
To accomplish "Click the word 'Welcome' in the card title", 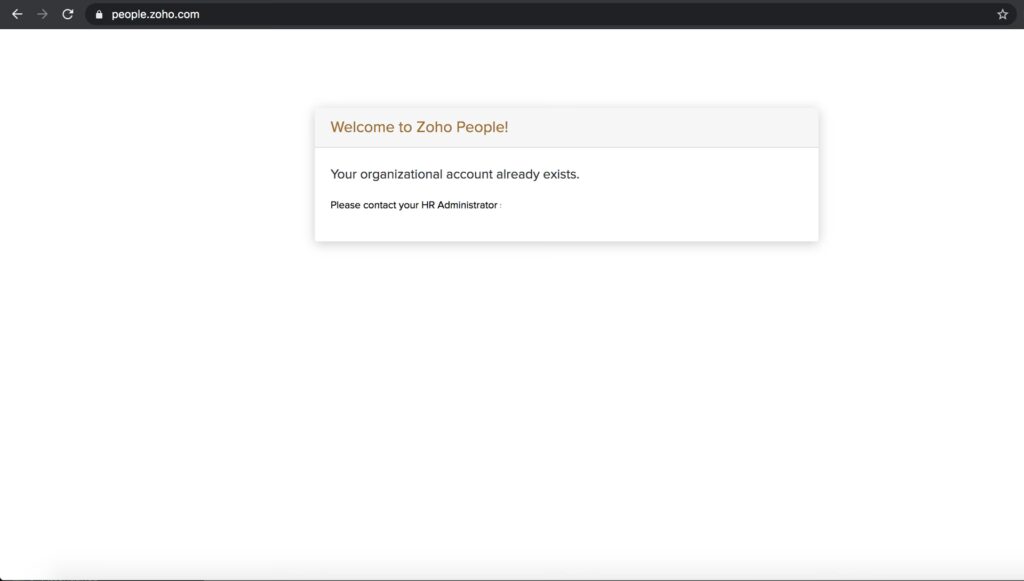I will [362, 127].
